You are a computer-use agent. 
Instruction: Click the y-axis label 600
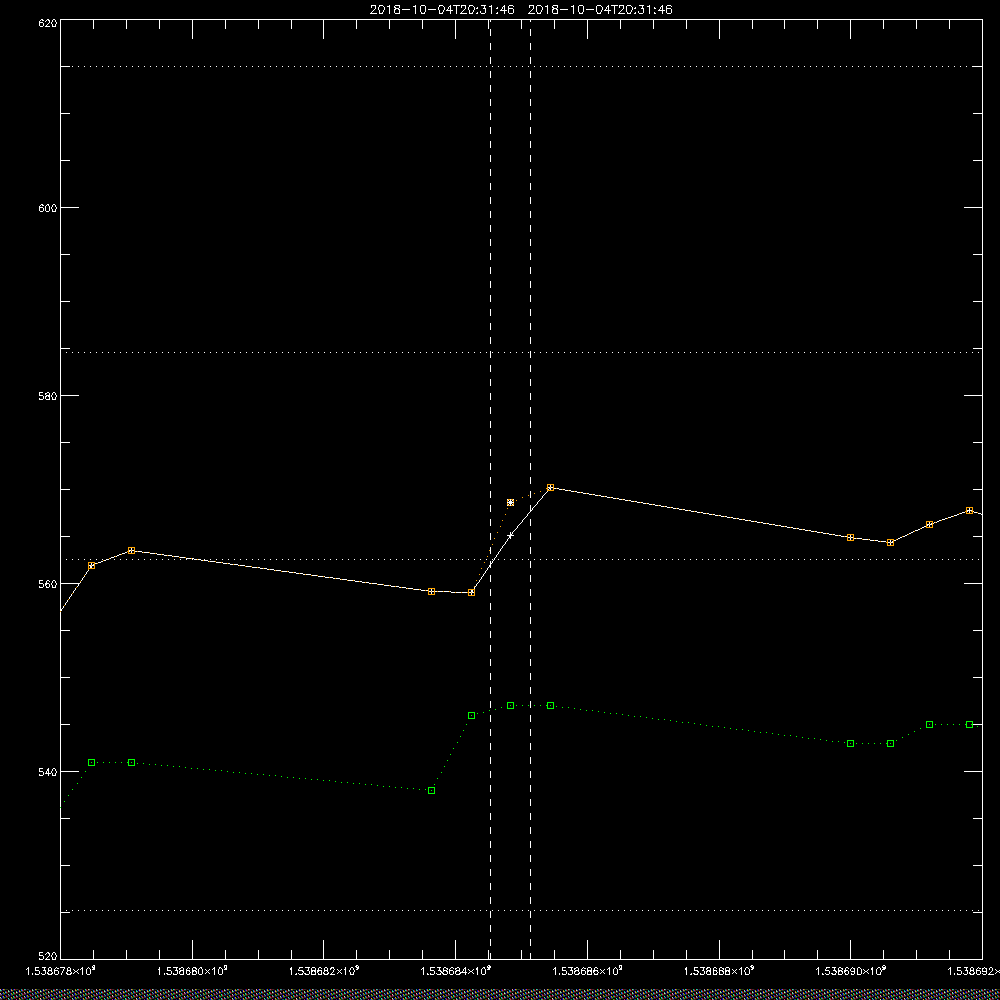[x=49, y=208]
